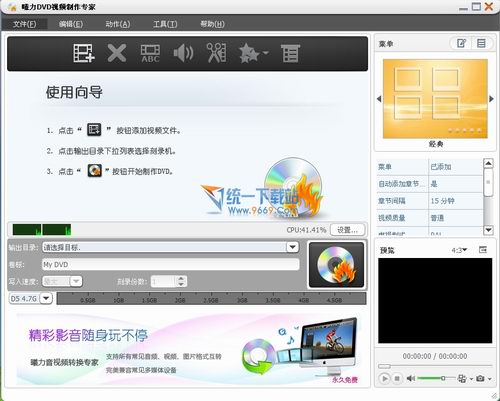The image size is (500, 401).
Task: Open the 写入速度 write speed dropdown
Action: pyautogui.click(x=76, y=282)
